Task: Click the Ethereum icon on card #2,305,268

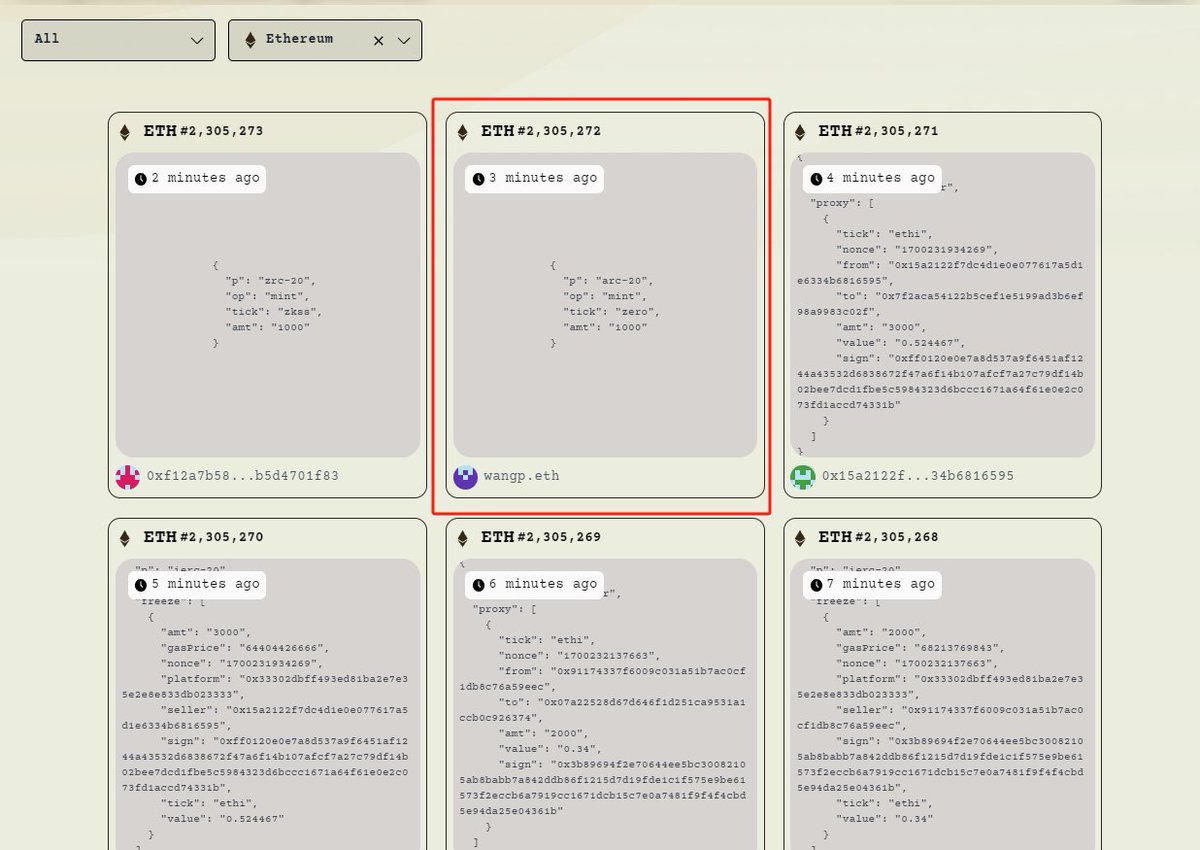Action: (800, 537)
